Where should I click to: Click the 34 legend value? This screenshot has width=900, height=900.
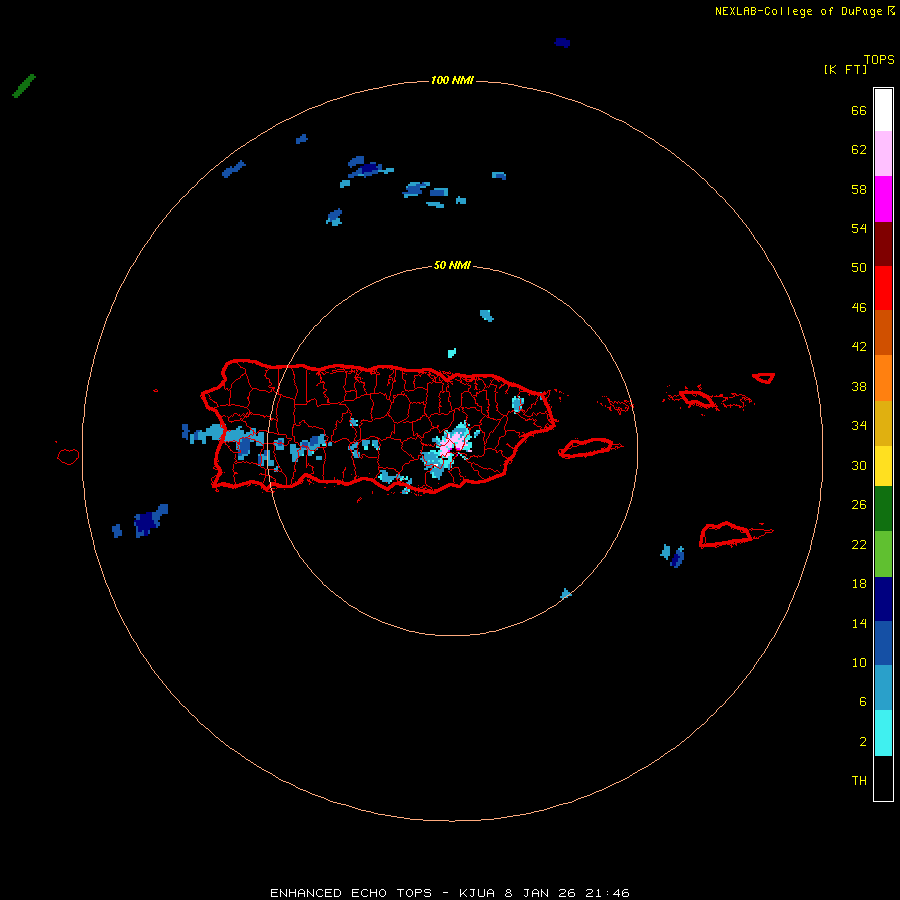tap(859, 426)
